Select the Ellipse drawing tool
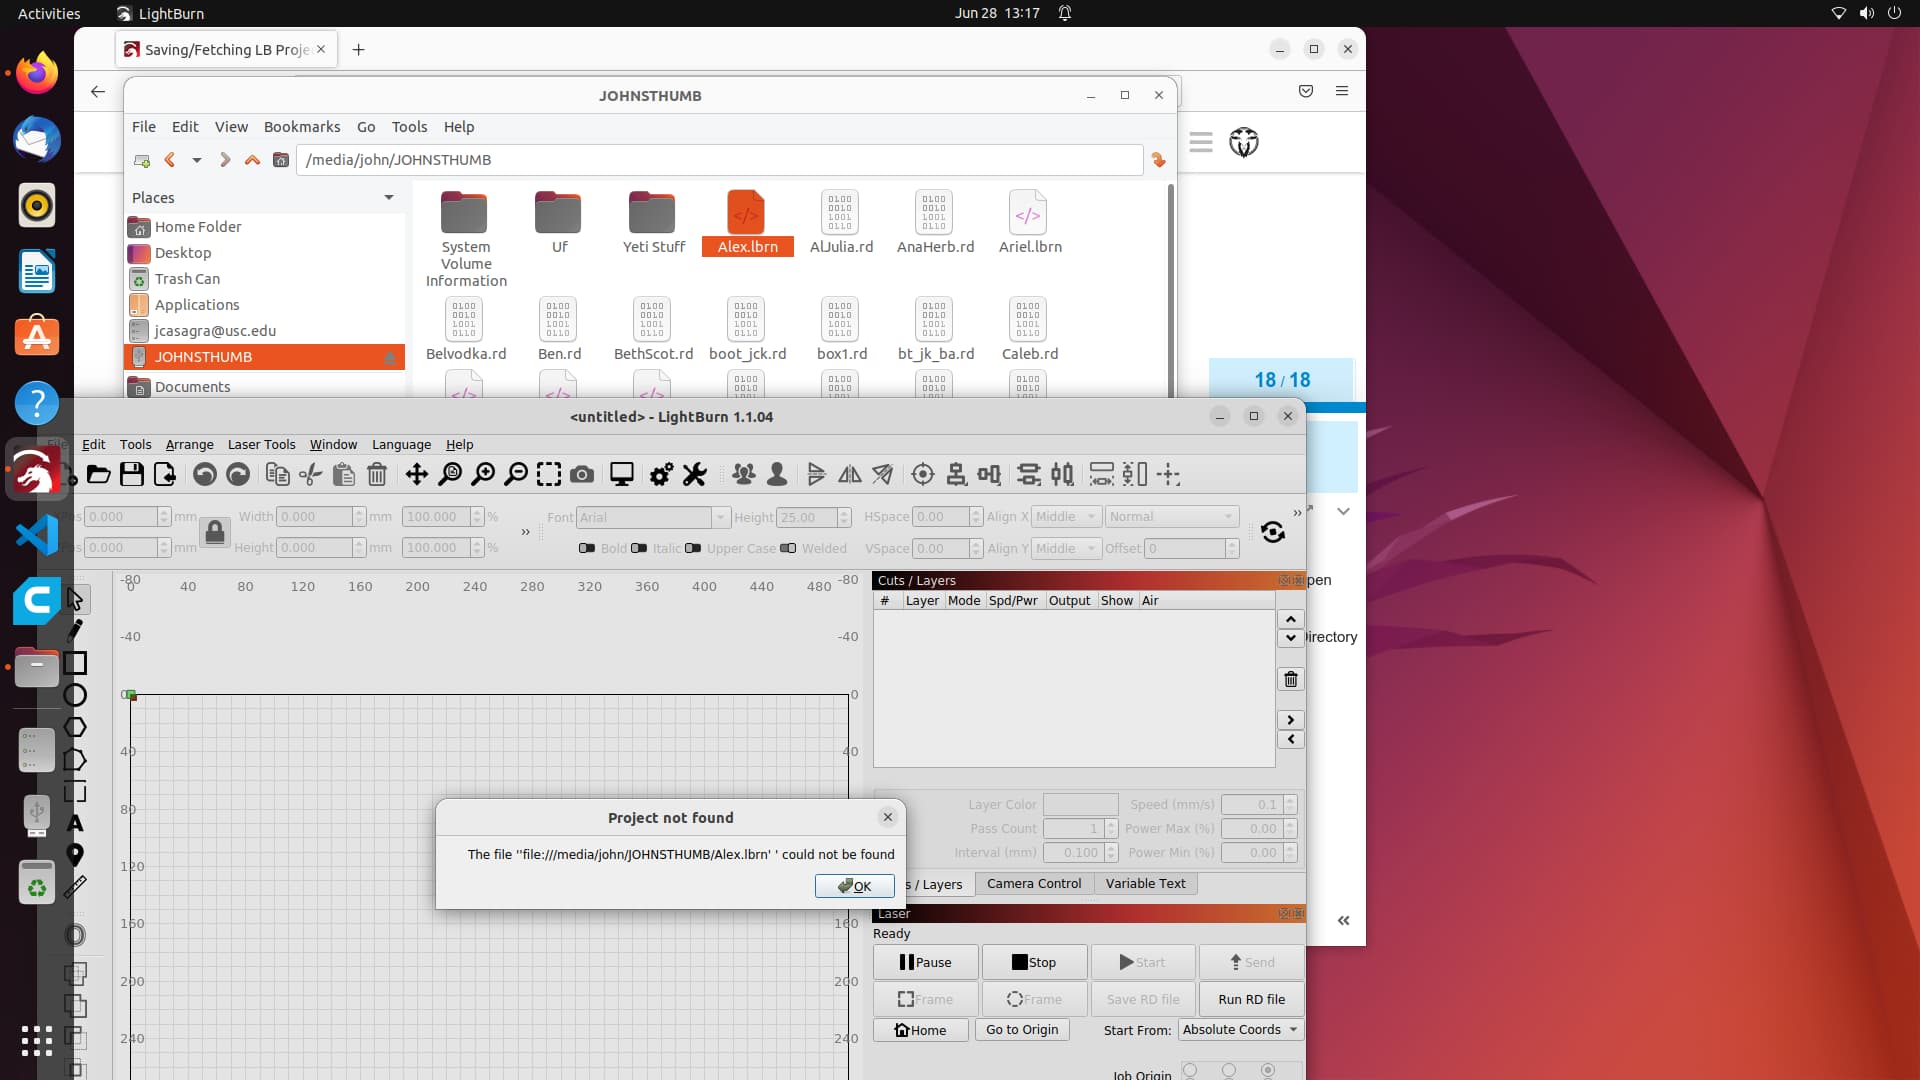The width and height of the screenshot is (1920, 1080). (x=75, y=695)
